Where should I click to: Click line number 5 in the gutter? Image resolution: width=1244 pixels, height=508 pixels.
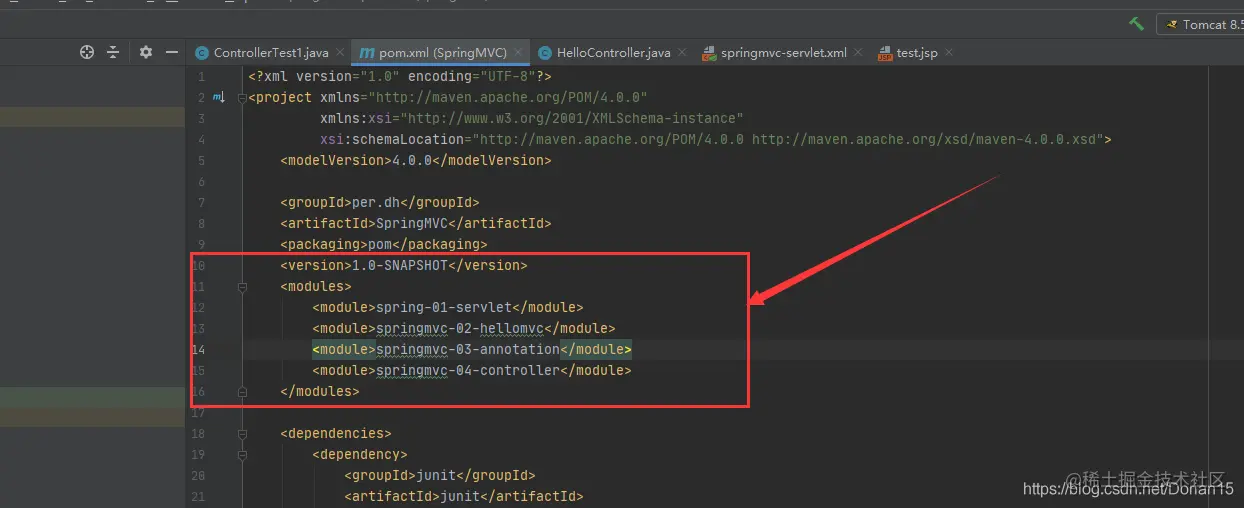point(201,161)
